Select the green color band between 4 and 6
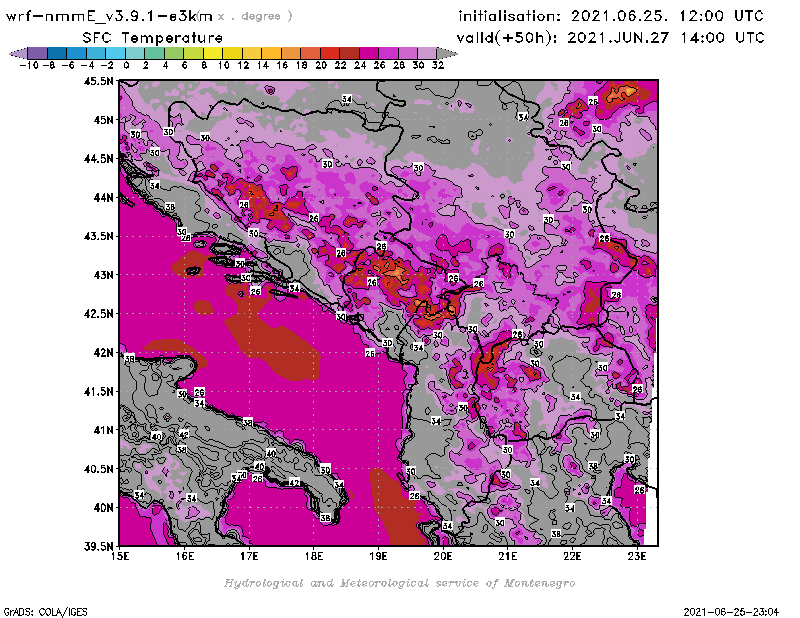Viewport: 800px width, 618px height. click(x=175, y=53)
